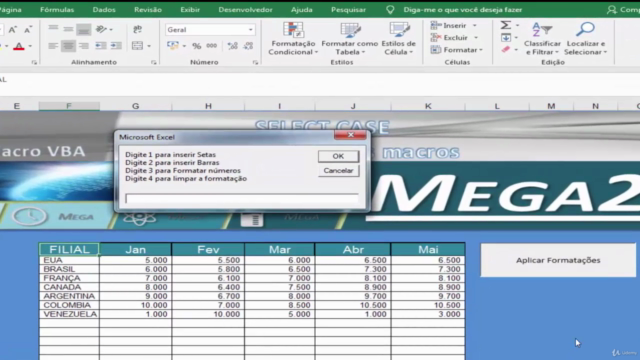Image resolution: width=640 pixels, height=360 pixels.
Task: Click the dialog's text input field
Action: (x=242, y=198)
